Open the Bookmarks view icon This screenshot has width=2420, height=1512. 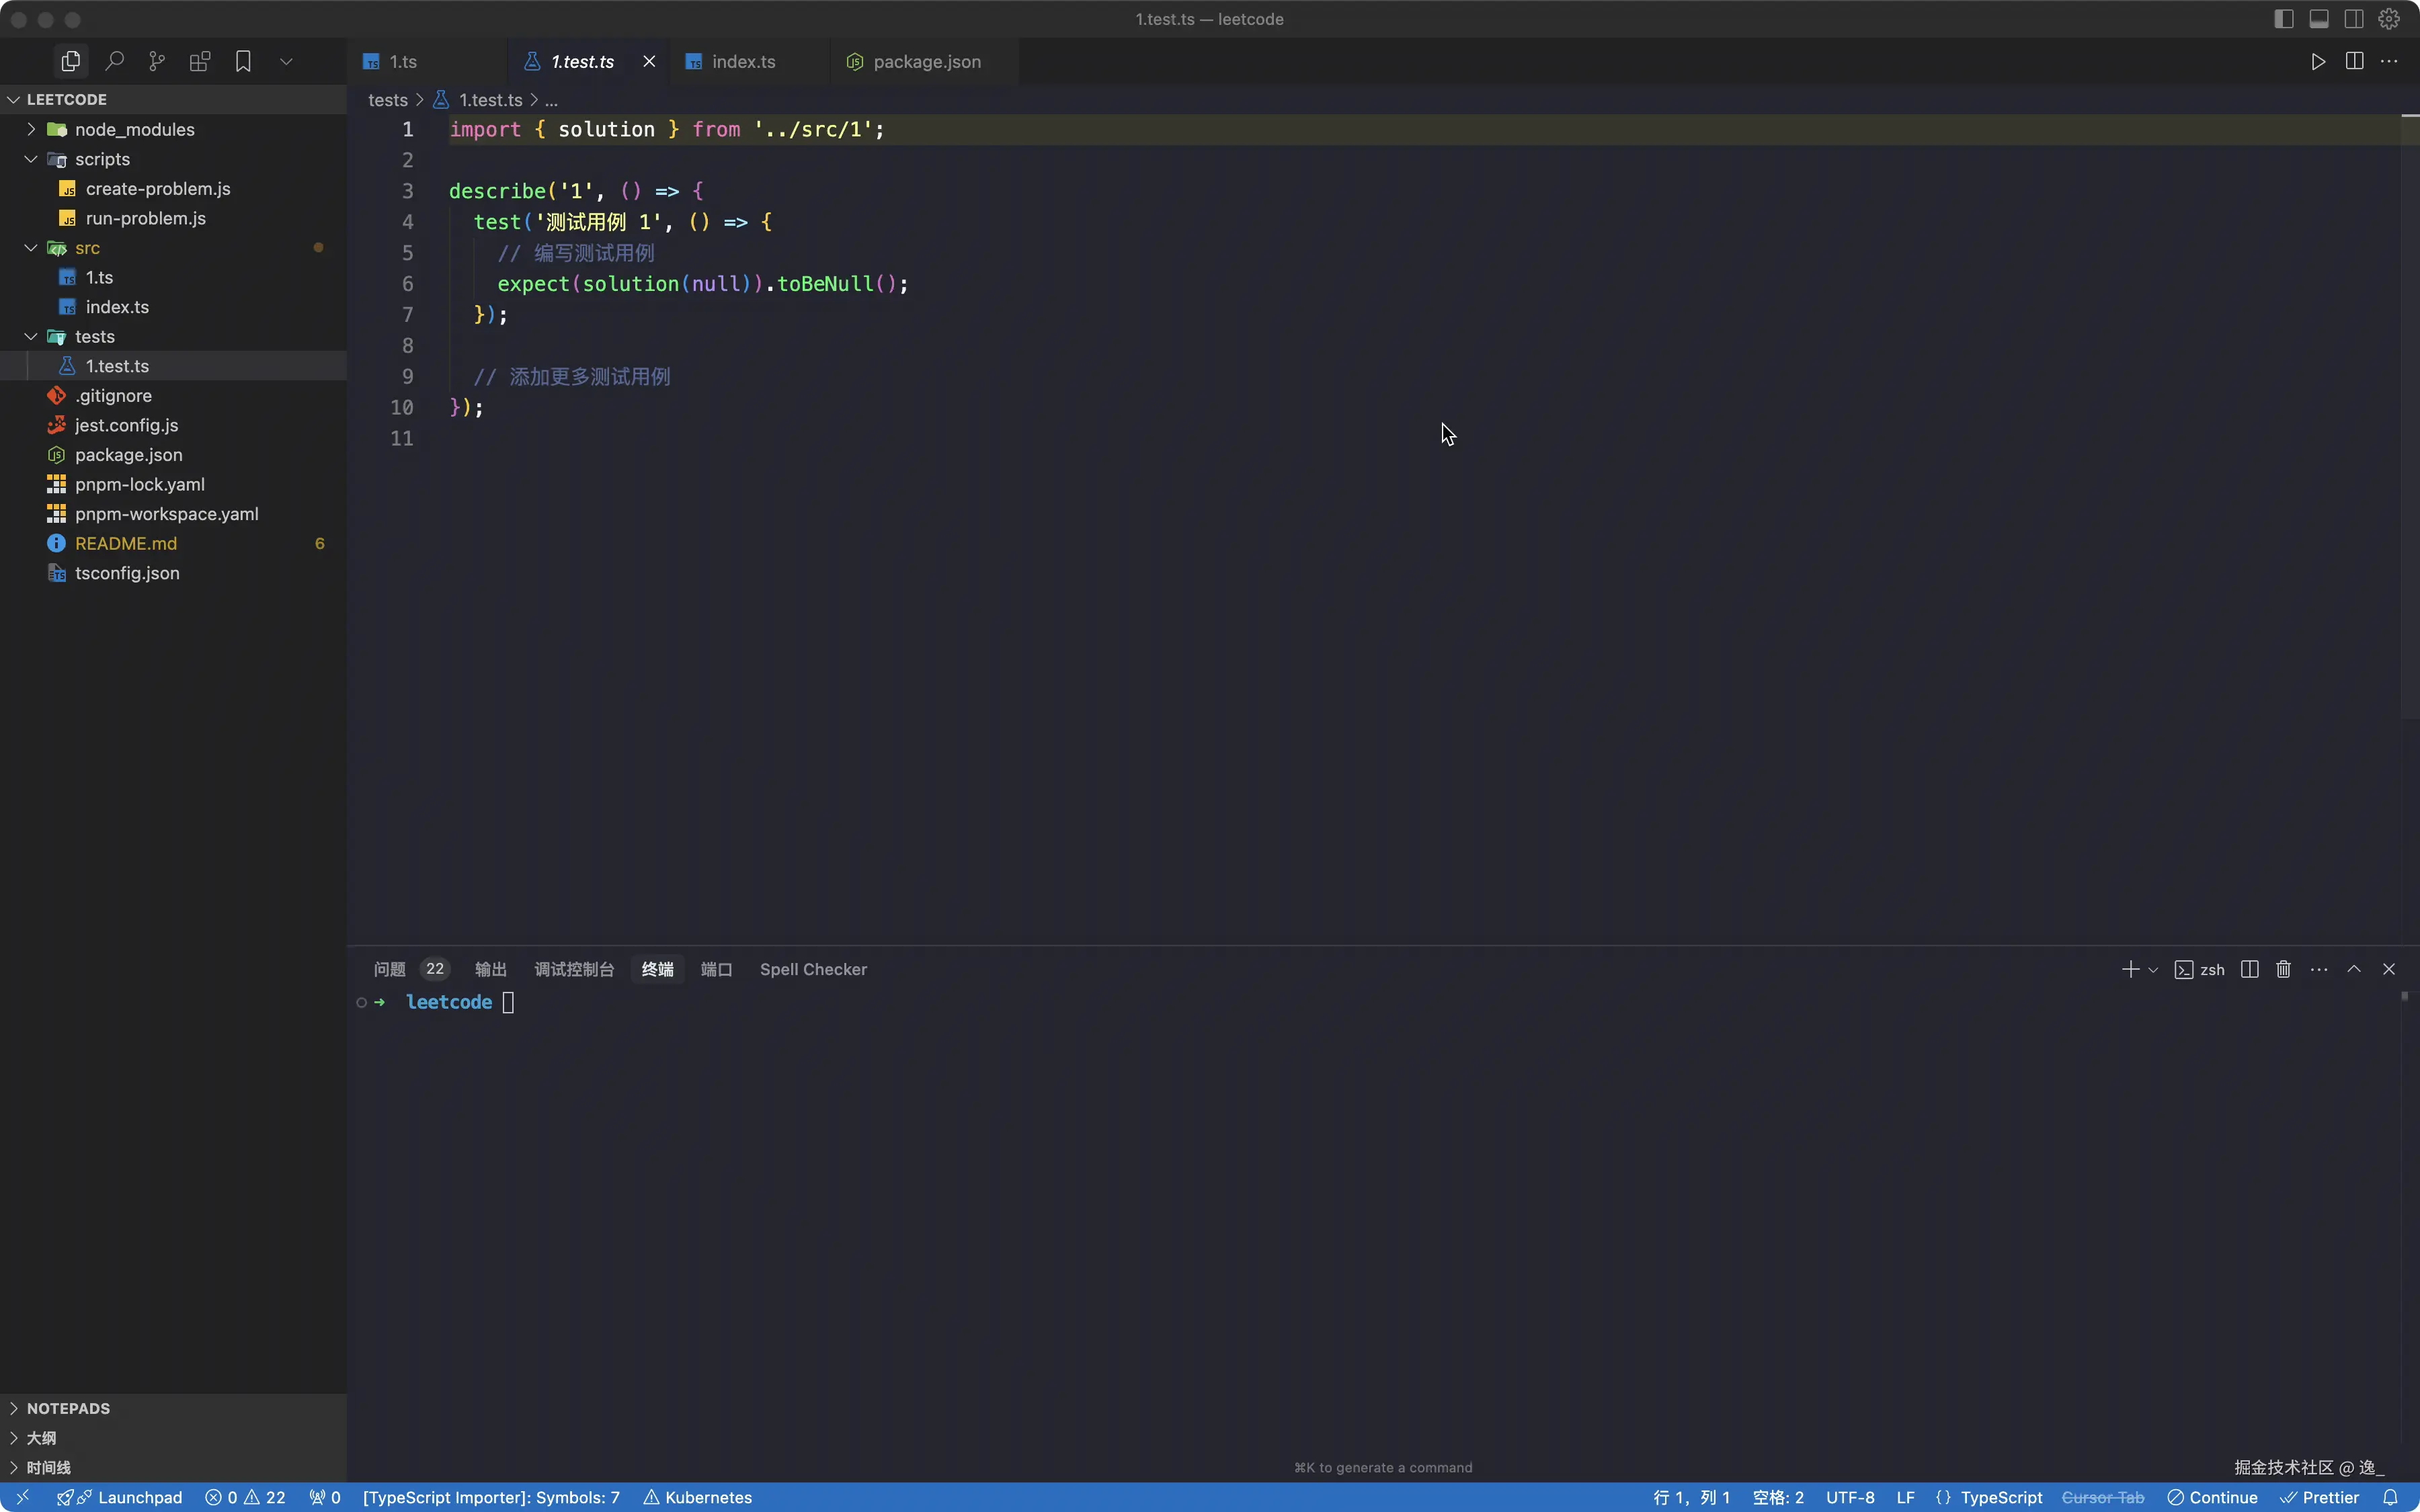click(243, 62)
